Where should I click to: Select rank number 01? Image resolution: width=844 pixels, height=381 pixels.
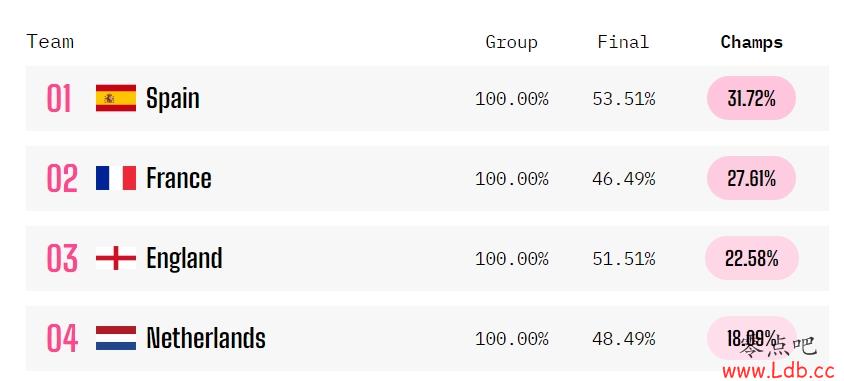click(59, 98)
